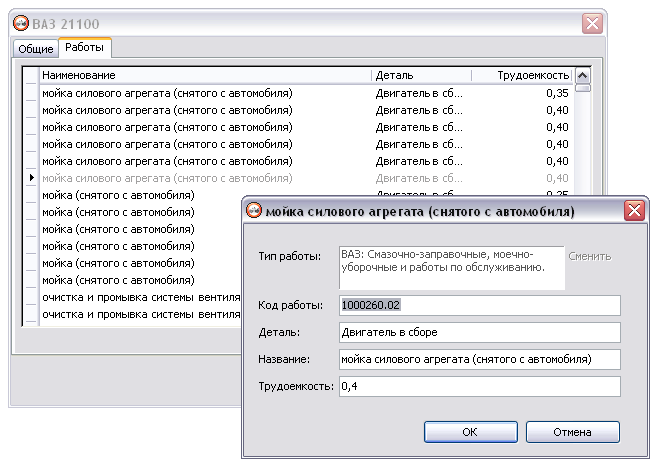
Task: Click the Отмена button
Action: point(573,432)
